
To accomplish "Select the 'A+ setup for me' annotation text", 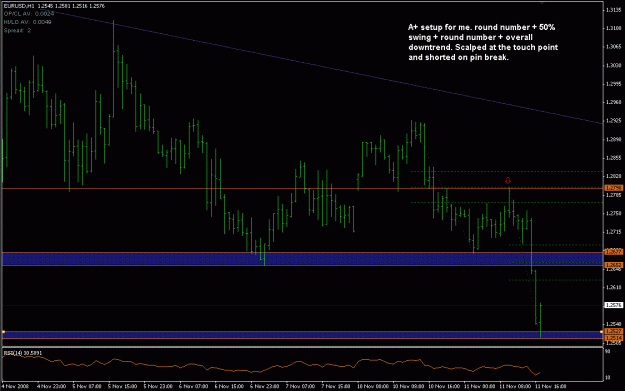I will point(483,42).
